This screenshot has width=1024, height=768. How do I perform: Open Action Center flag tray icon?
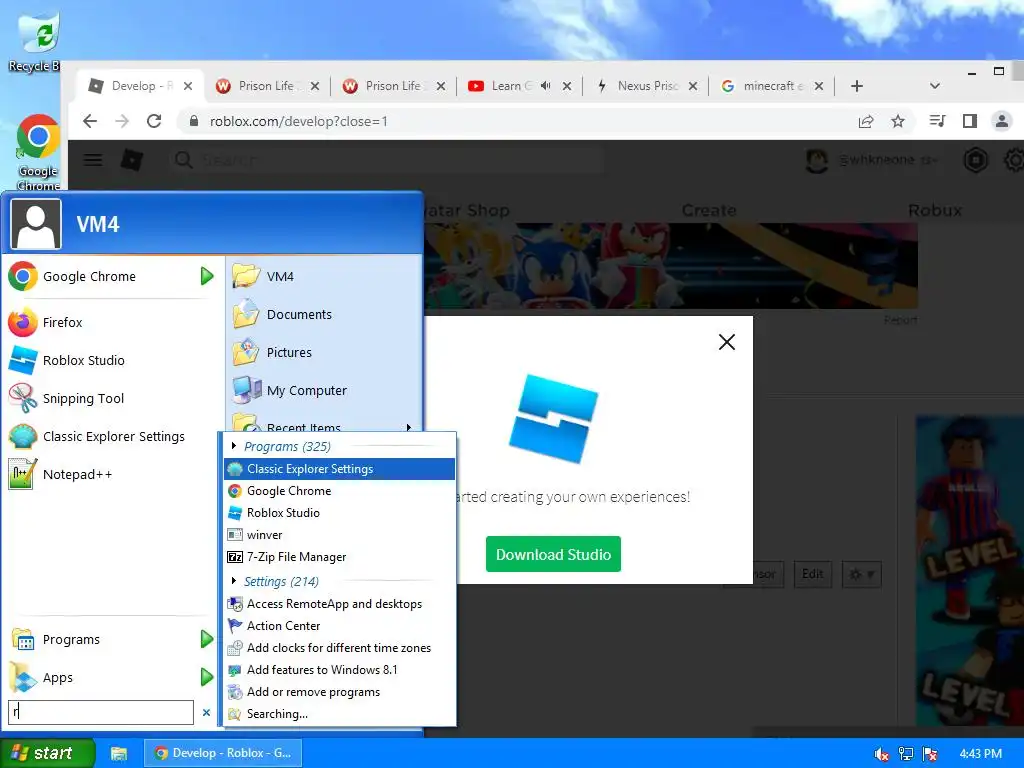(930, 754)
